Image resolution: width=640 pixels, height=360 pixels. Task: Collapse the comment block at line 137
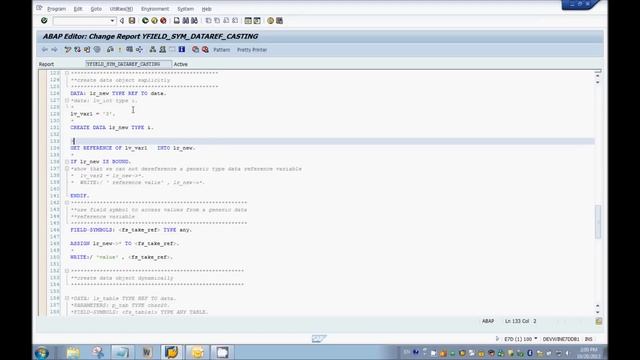click(x=67, y=168)
